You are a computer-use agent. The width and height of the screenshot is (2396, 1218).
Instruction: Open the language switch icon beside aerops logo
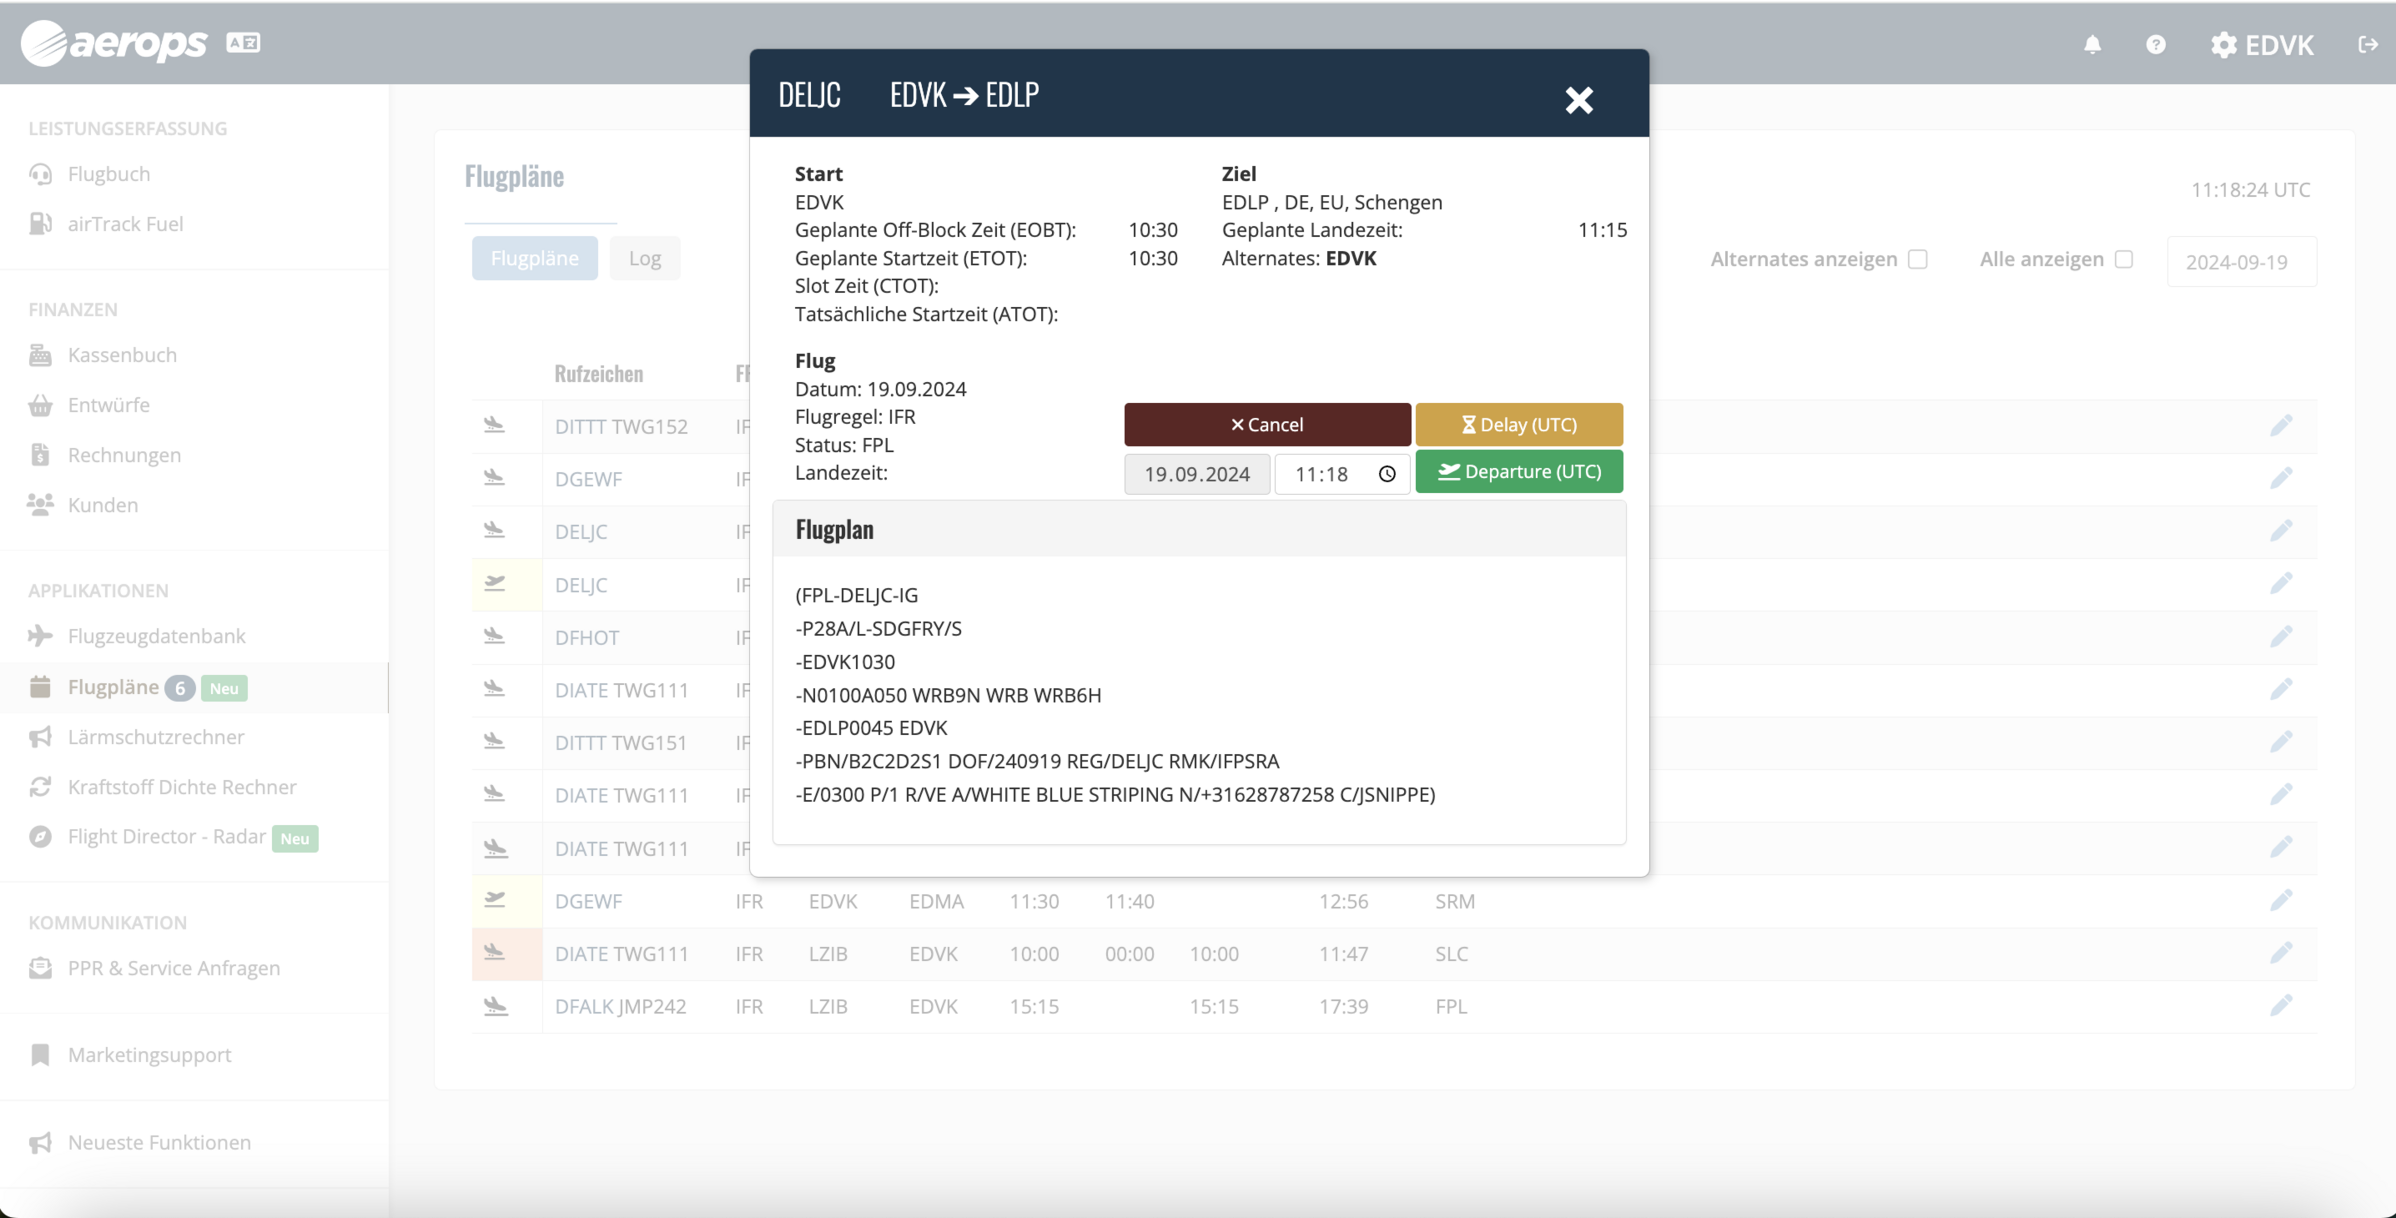point(243,43)
